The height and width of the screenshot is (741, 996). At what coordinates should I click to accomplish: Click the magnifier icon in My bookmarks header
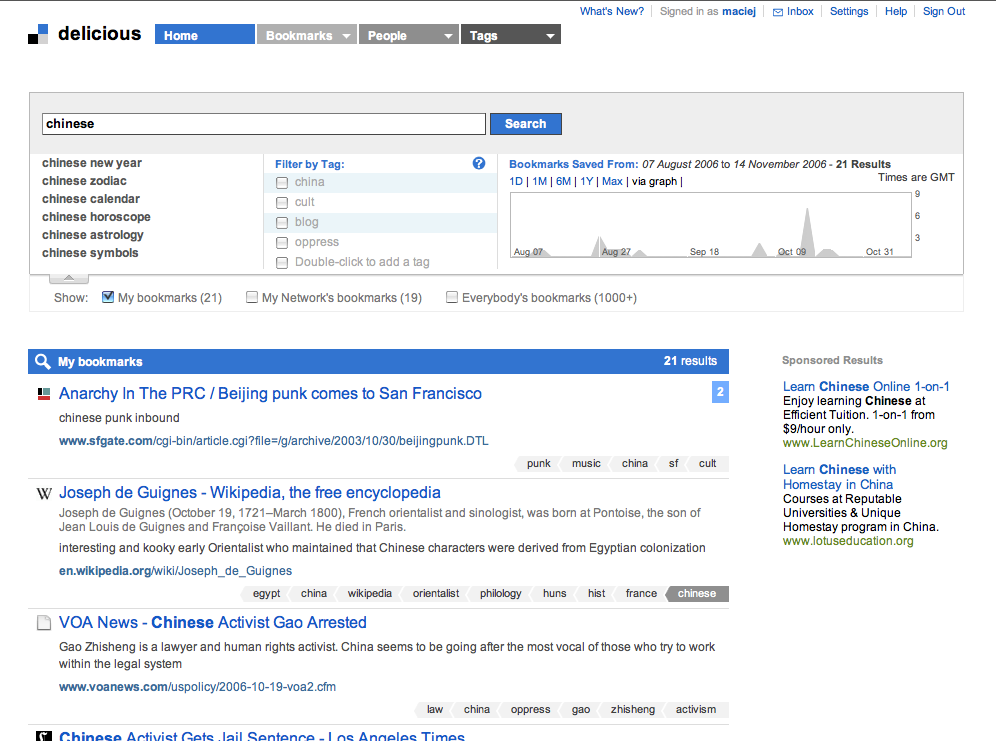click(43, 361)
